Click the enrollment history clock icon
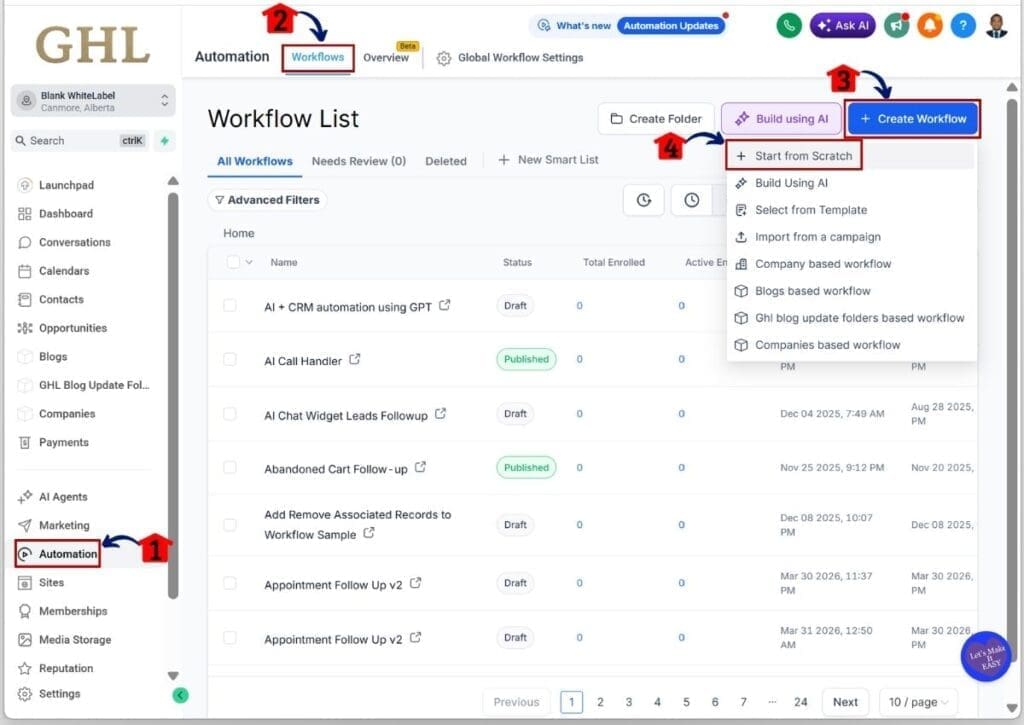Viewport: 1024px width, 725px height. point(691,200)
